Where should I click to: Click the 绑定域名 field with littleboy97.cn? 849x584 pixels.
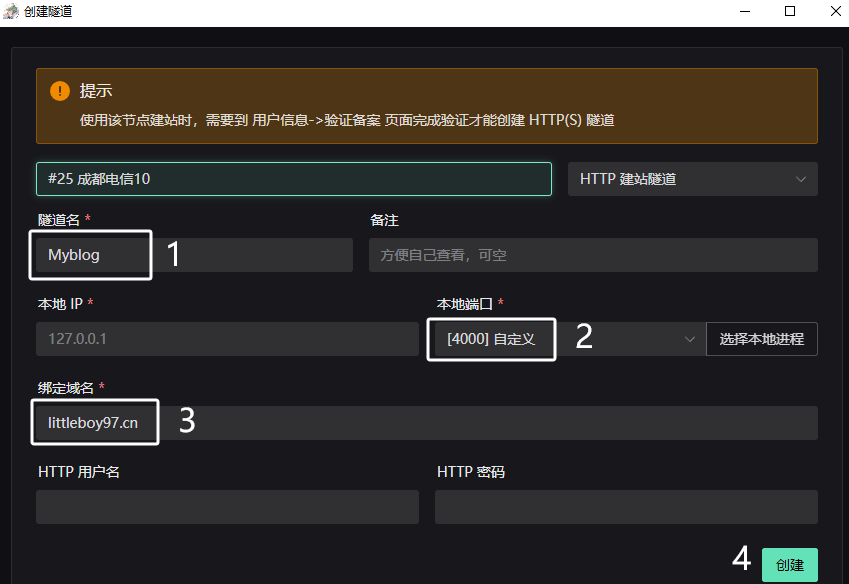pyautogui.click(x=427, y=423)
